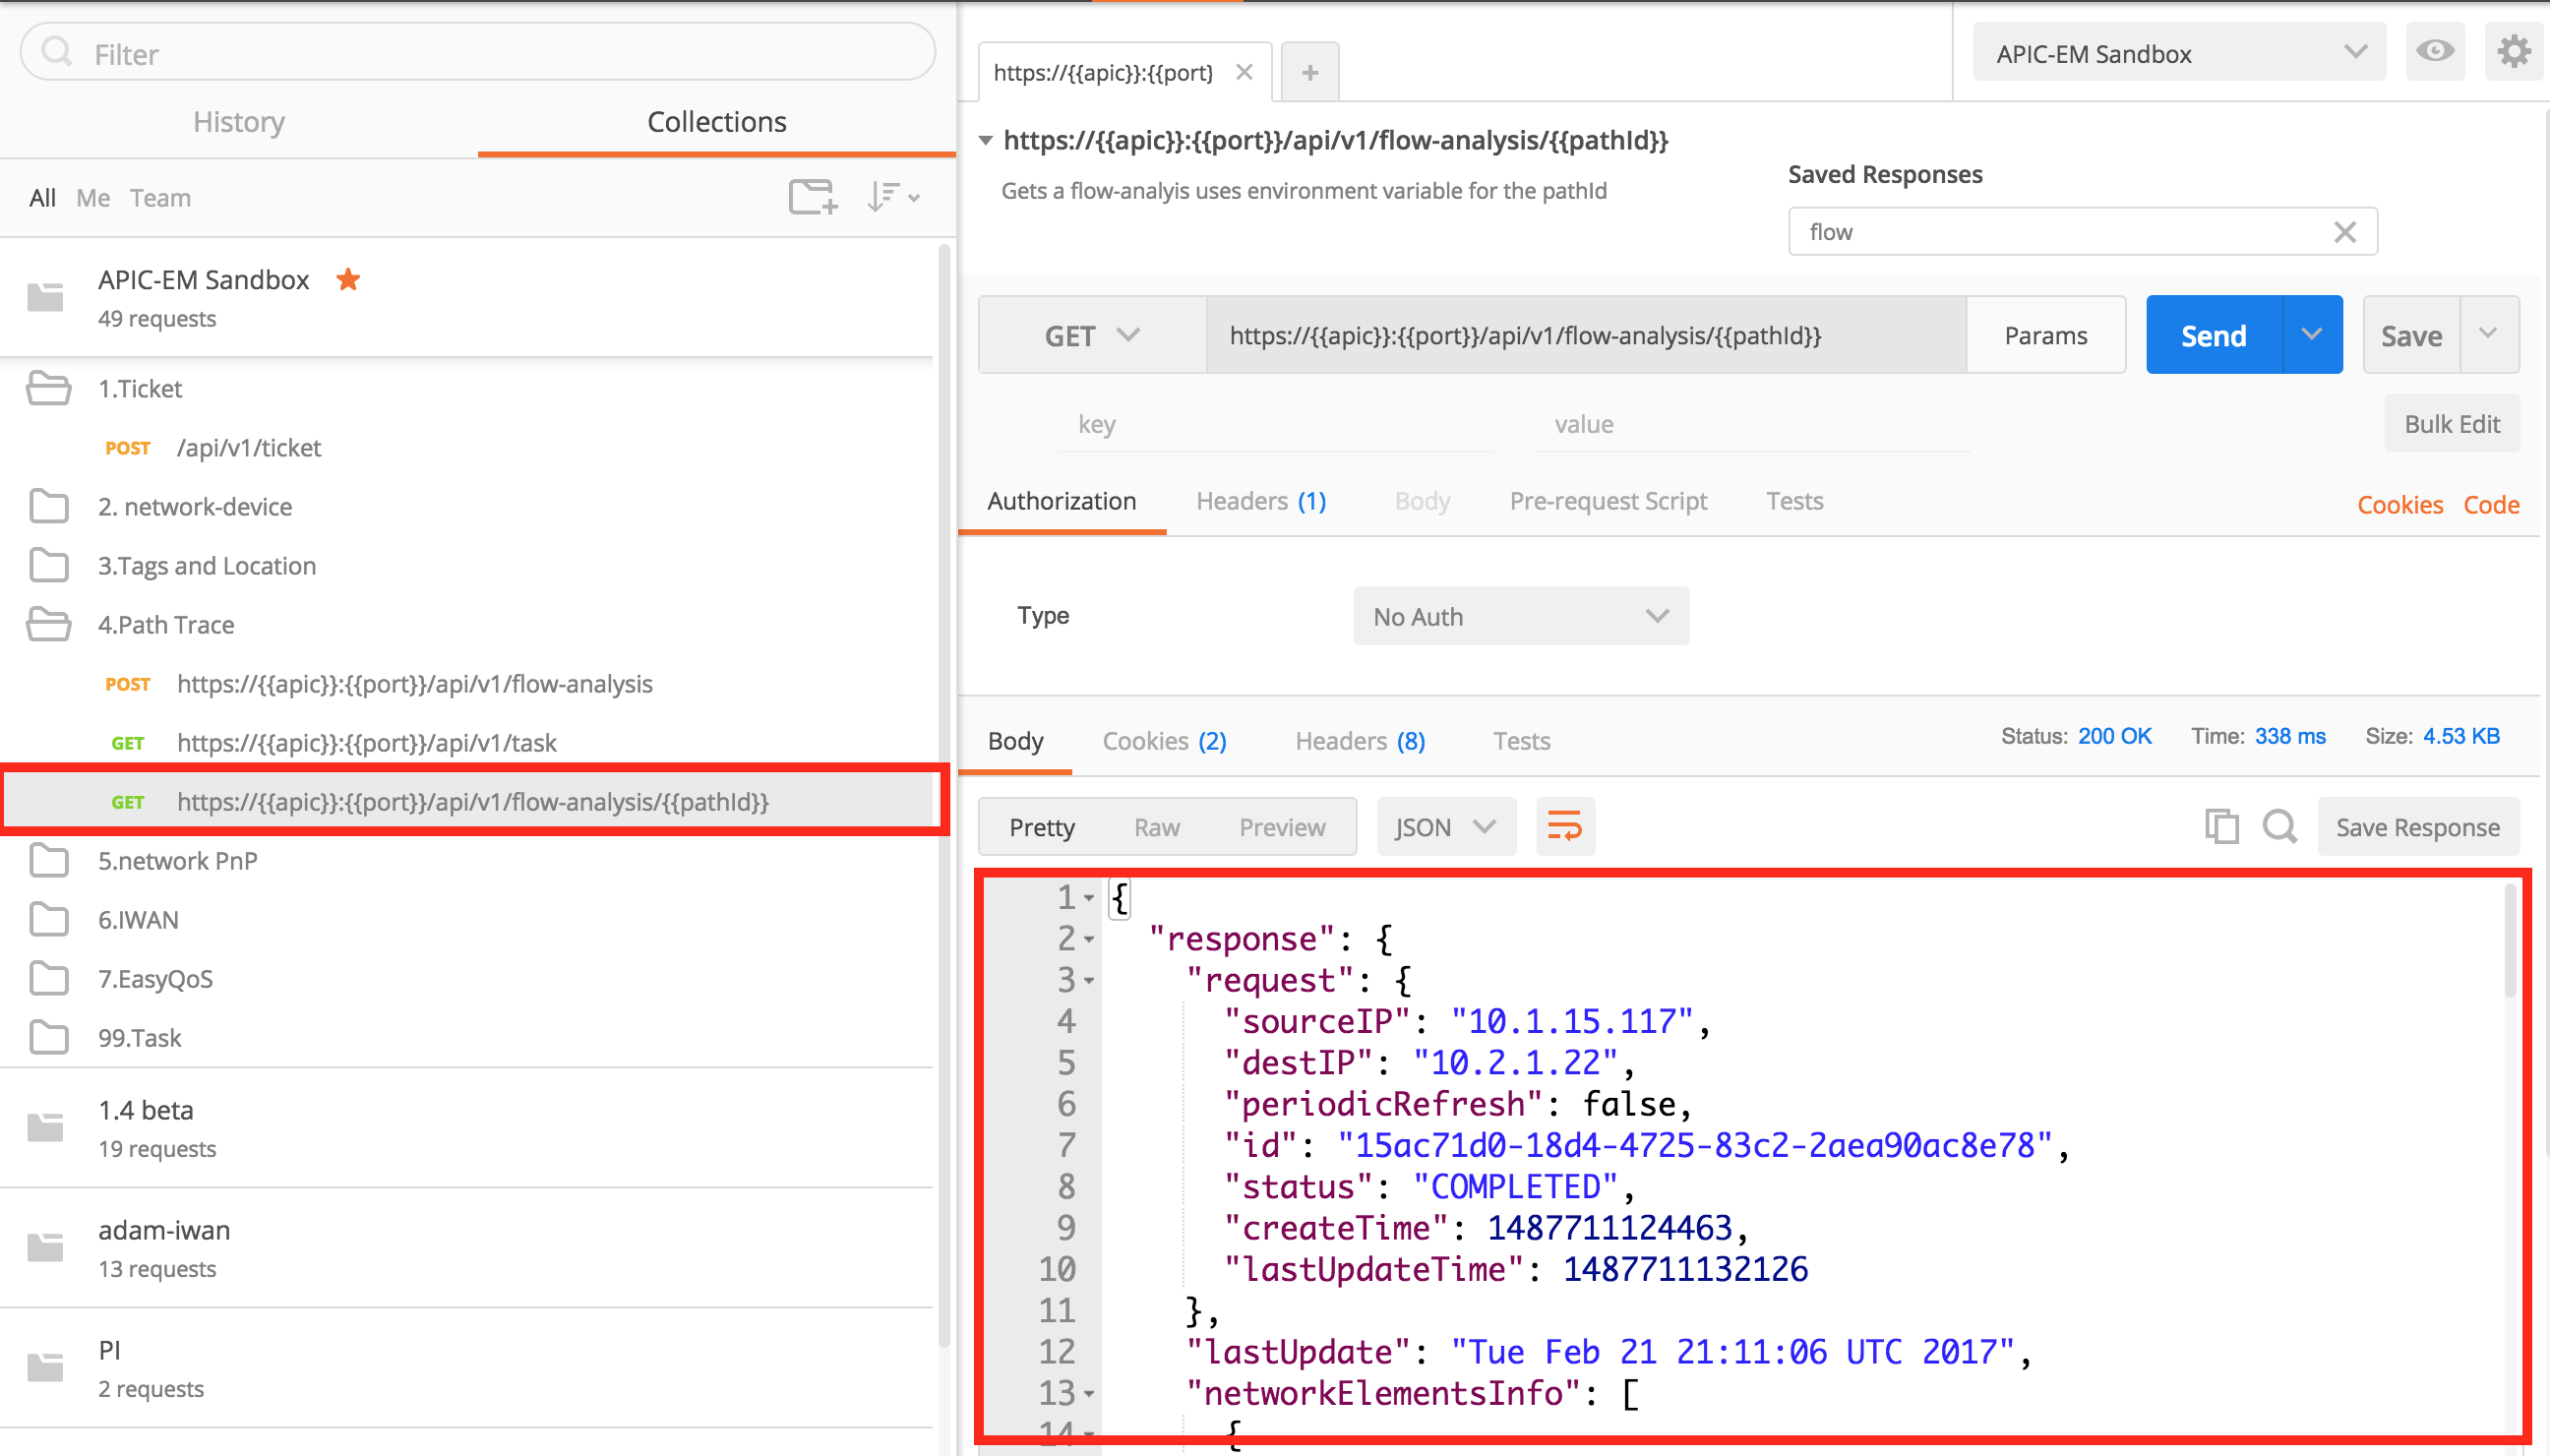
Task: Open the 4.Path Trace folder icon
Action: click(x=48, y=624)
